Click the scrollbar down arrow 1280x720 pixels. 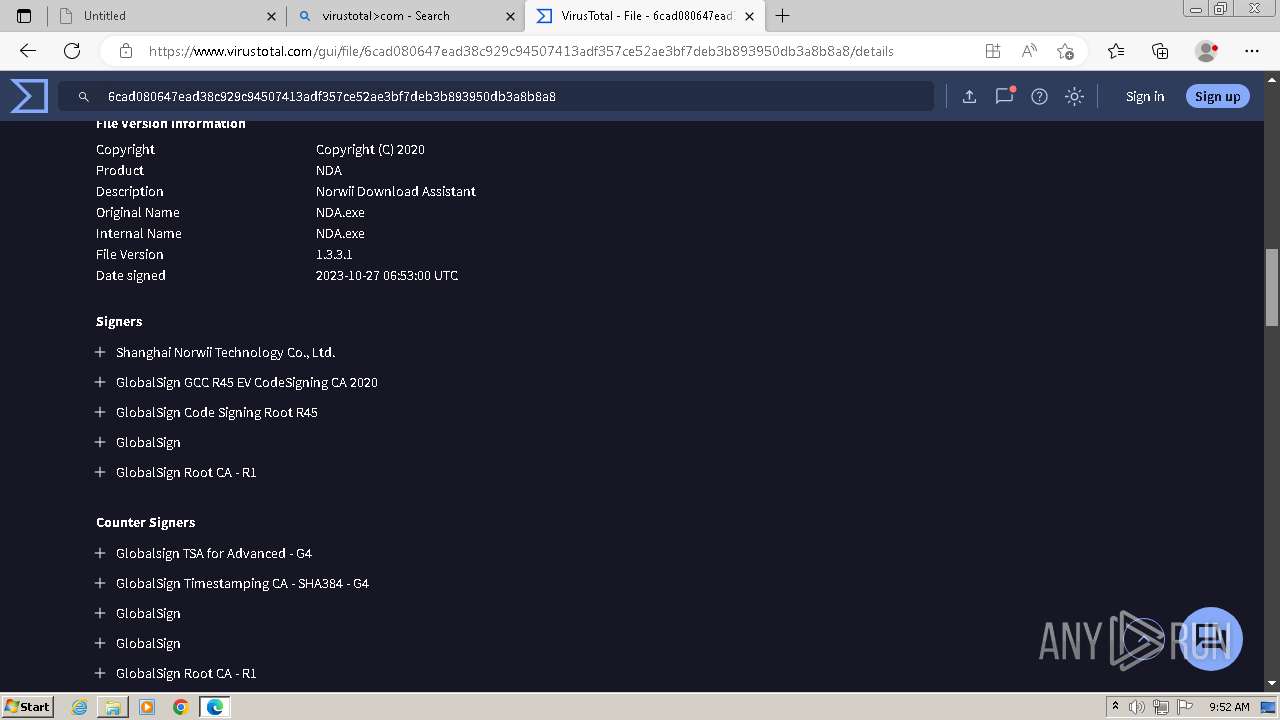coord(1271,683)
